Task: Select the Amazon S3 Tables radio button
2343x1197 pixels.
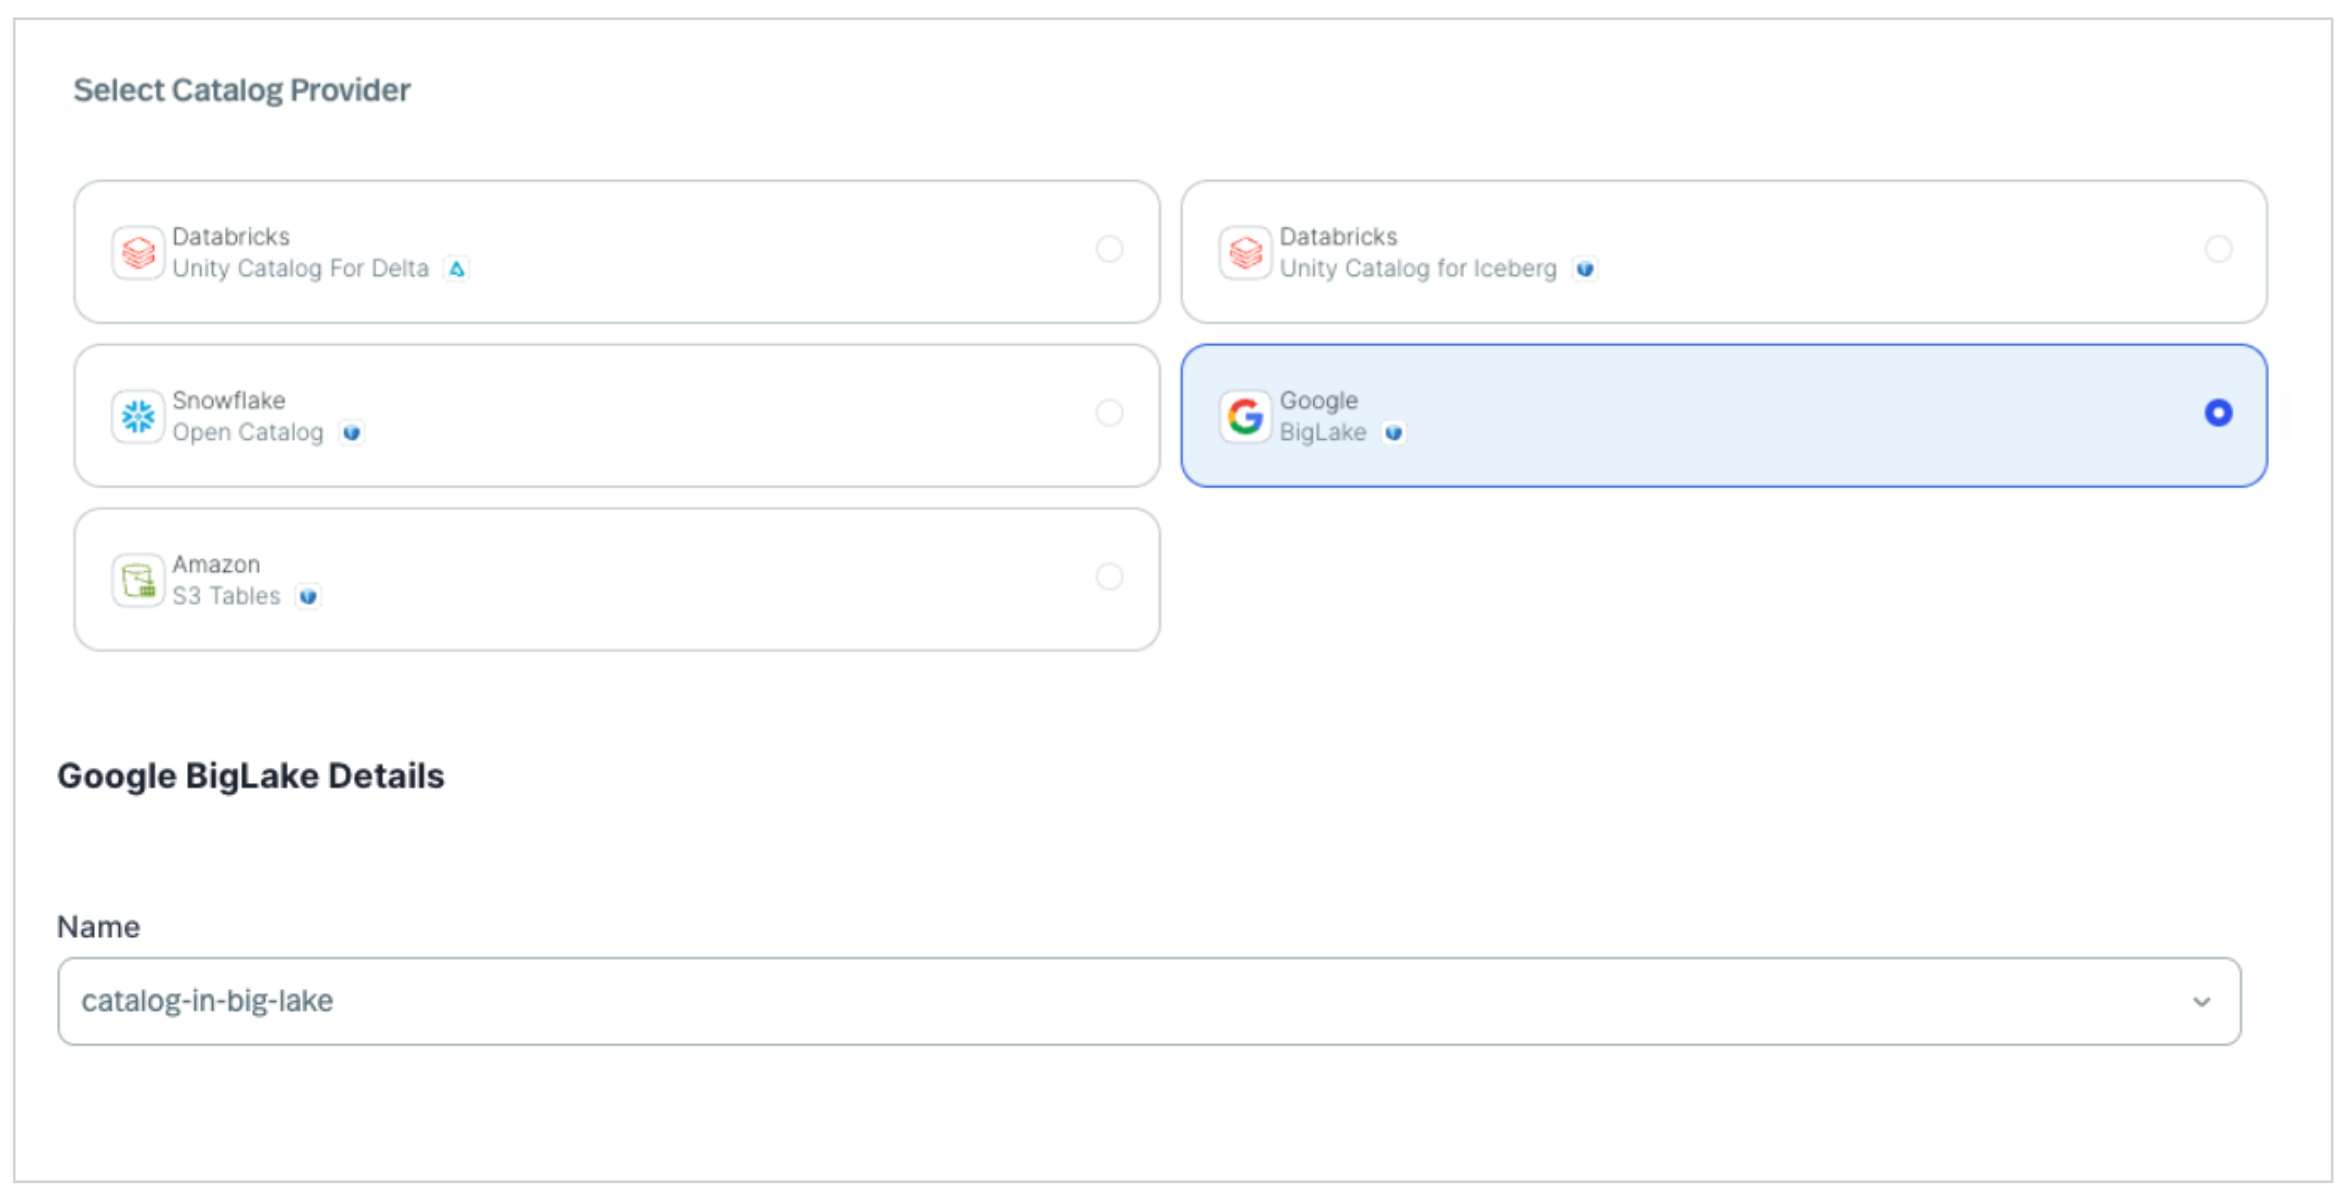Action: point(1109,577)
